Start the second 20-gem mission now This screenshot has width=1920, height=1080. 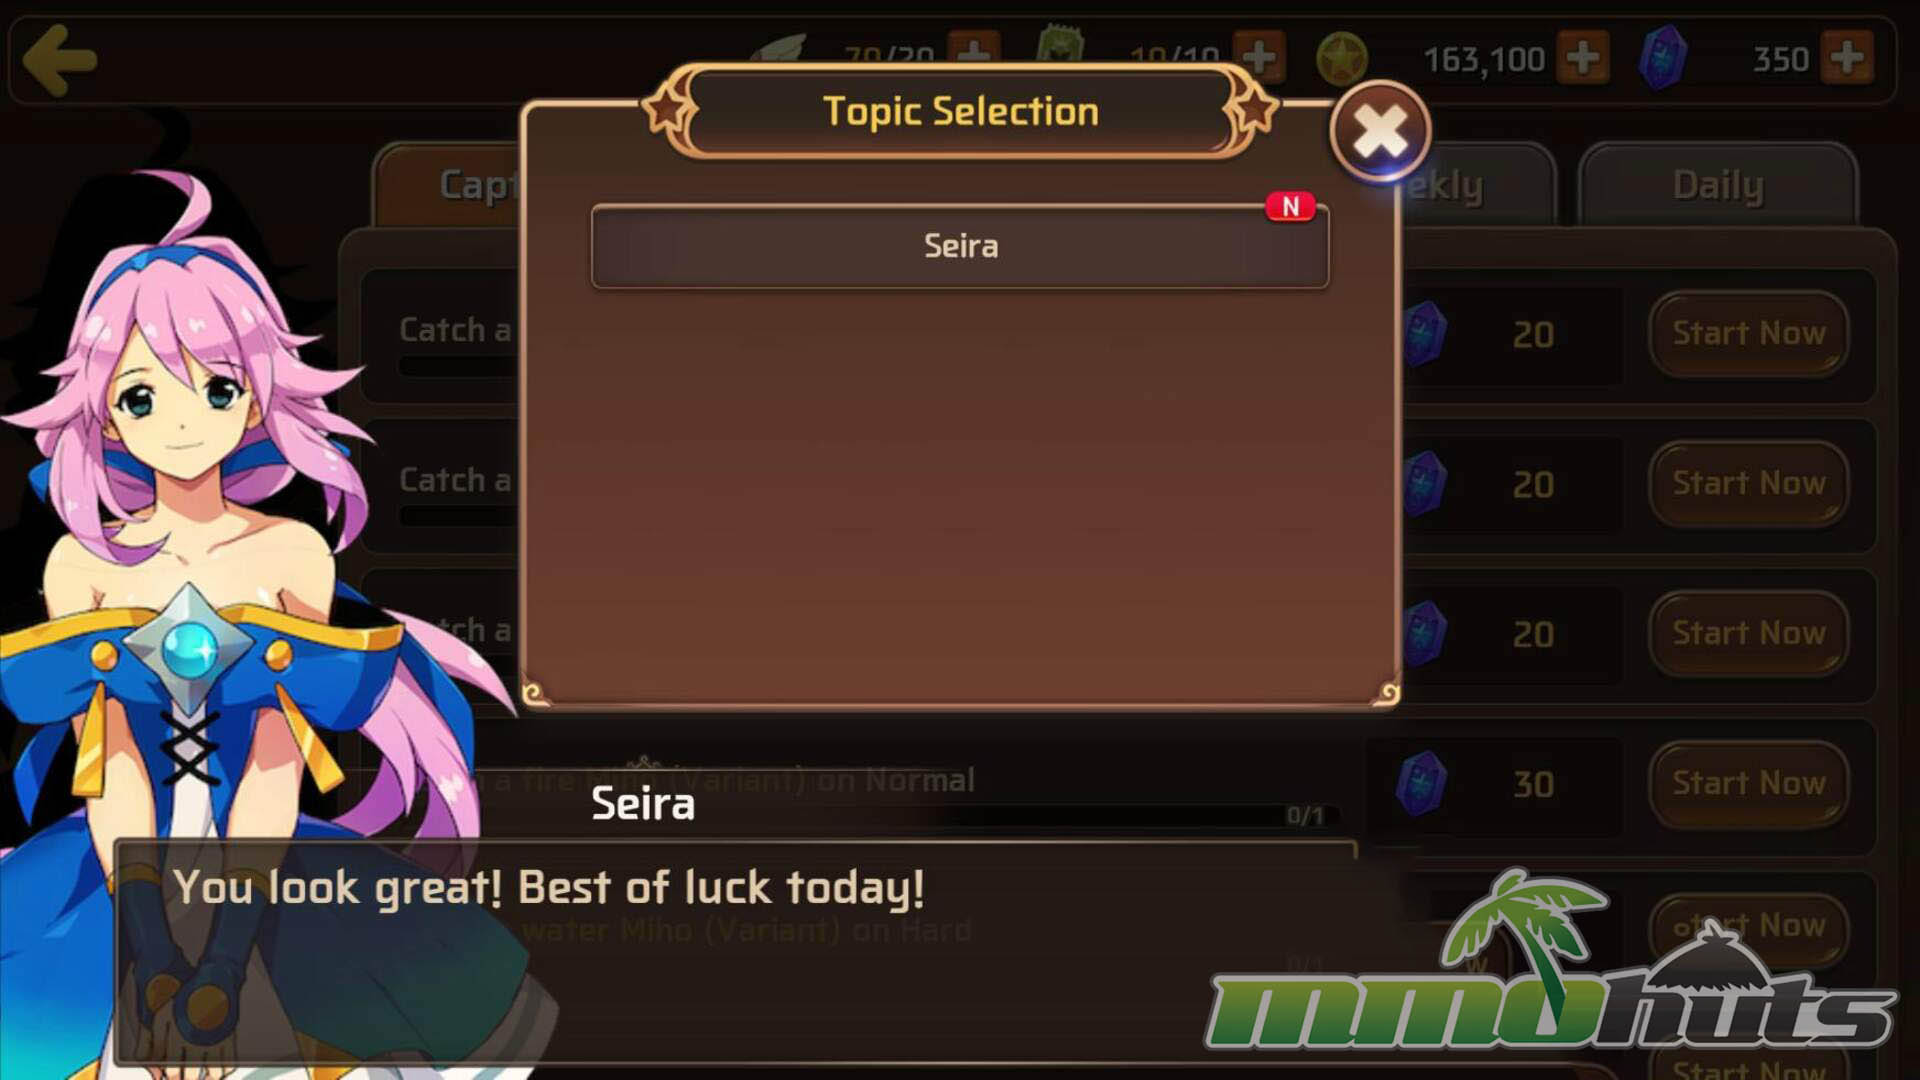click(1748, 484)
